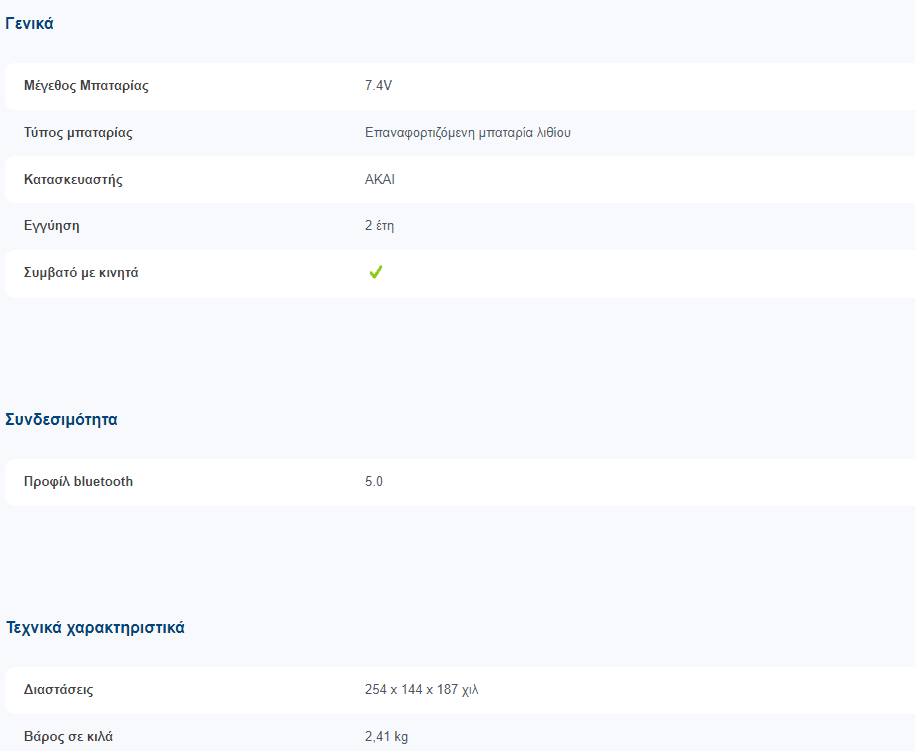
Task: Select the Τεχνικά χαρακτηριστικά section heading
Action: pos(95,628)
